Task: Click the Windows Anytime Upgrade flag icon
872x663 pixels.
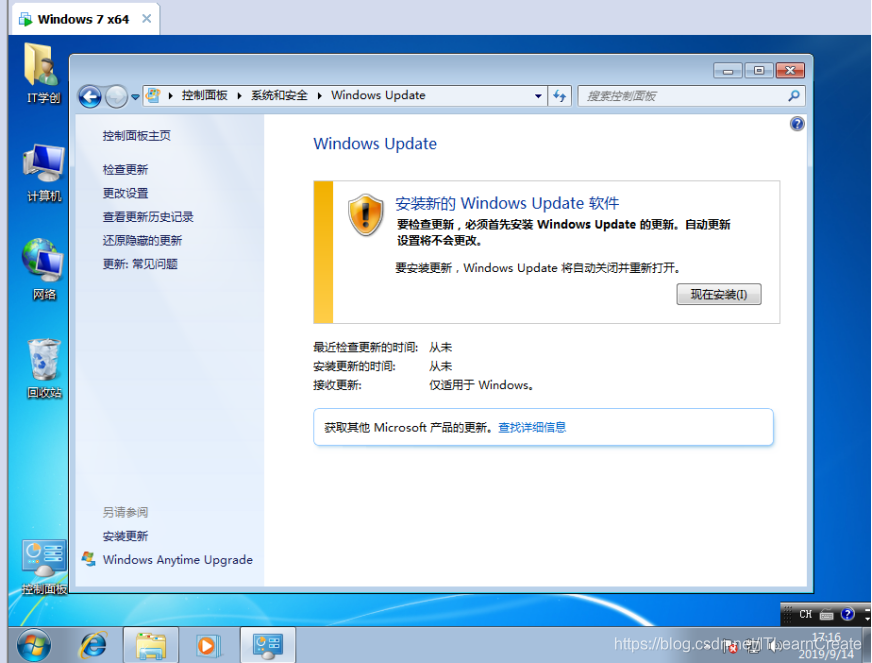Action: [x=88, y=558]
